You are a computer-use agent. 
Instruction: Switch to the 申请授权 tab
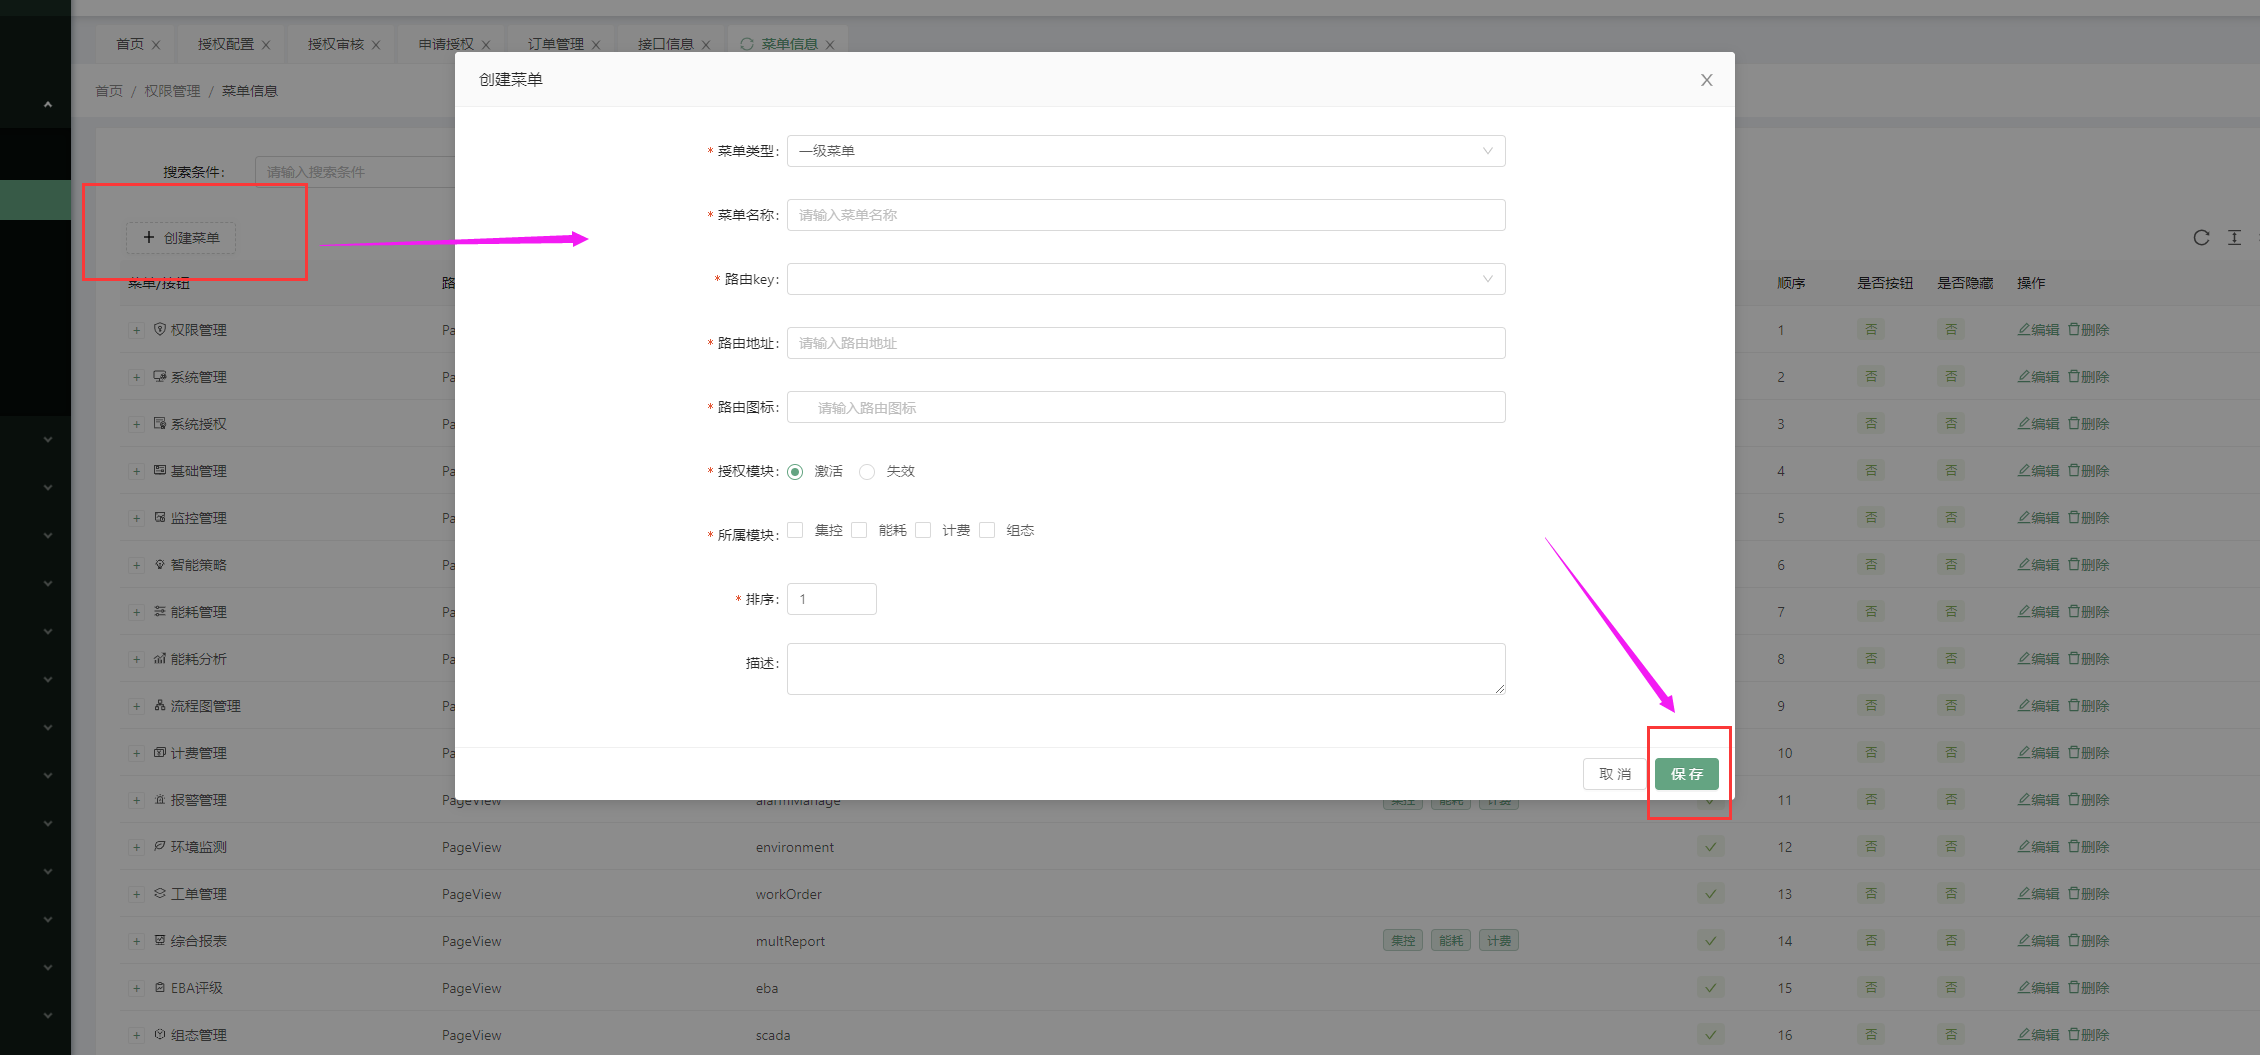[446, 44]
